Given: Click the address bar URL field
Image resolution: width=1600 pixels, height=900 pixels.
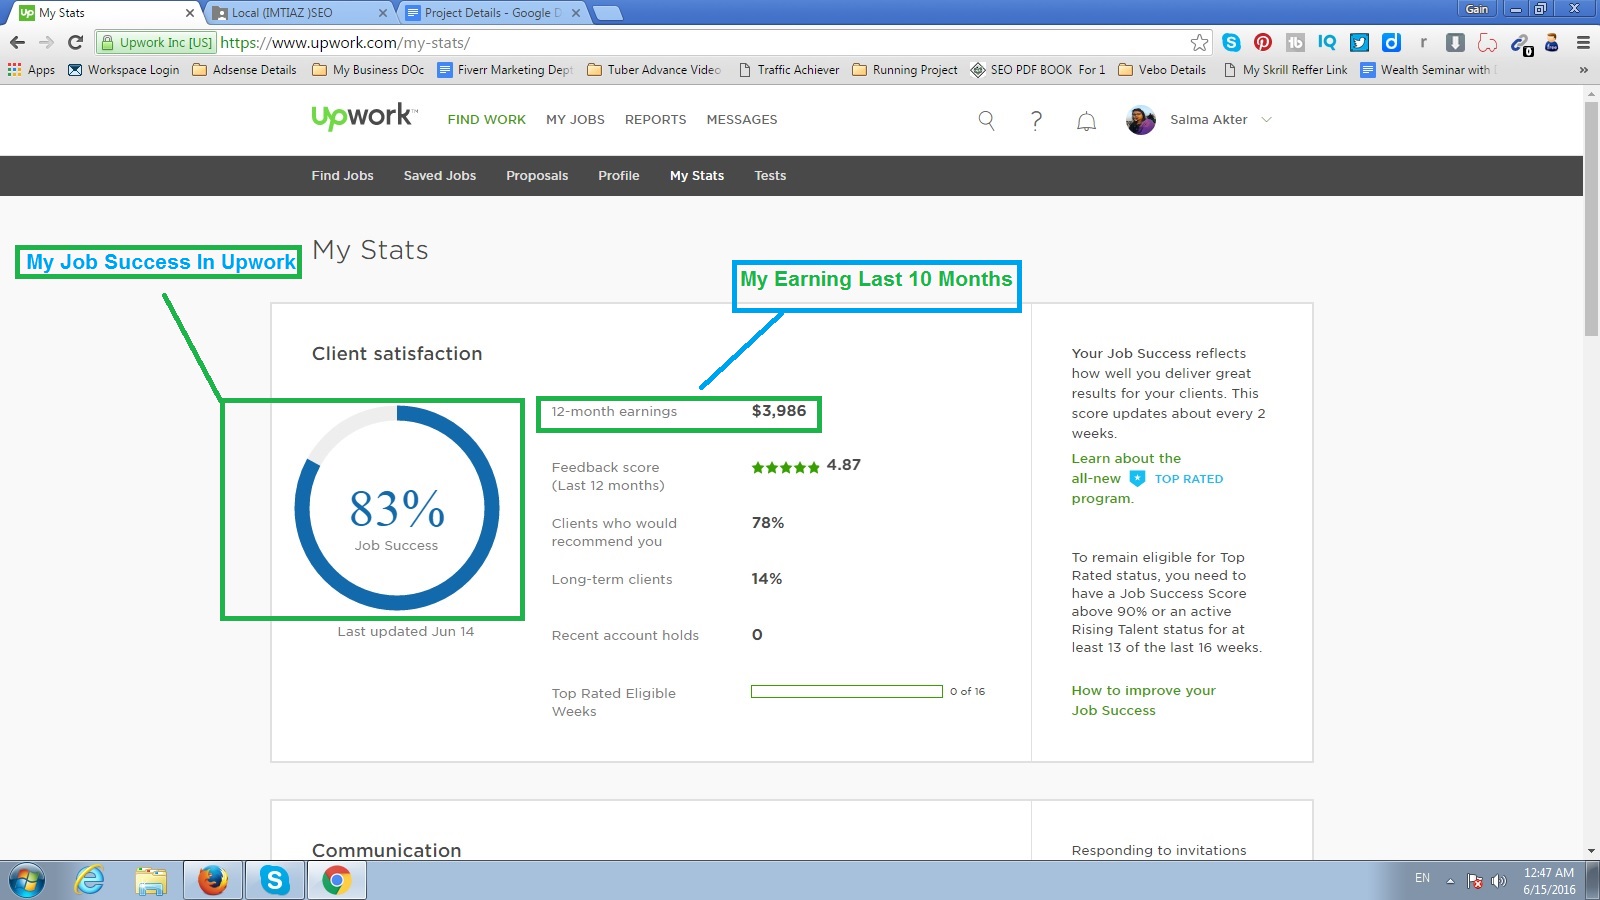Looking at the screenshot, I should (700, 42).
